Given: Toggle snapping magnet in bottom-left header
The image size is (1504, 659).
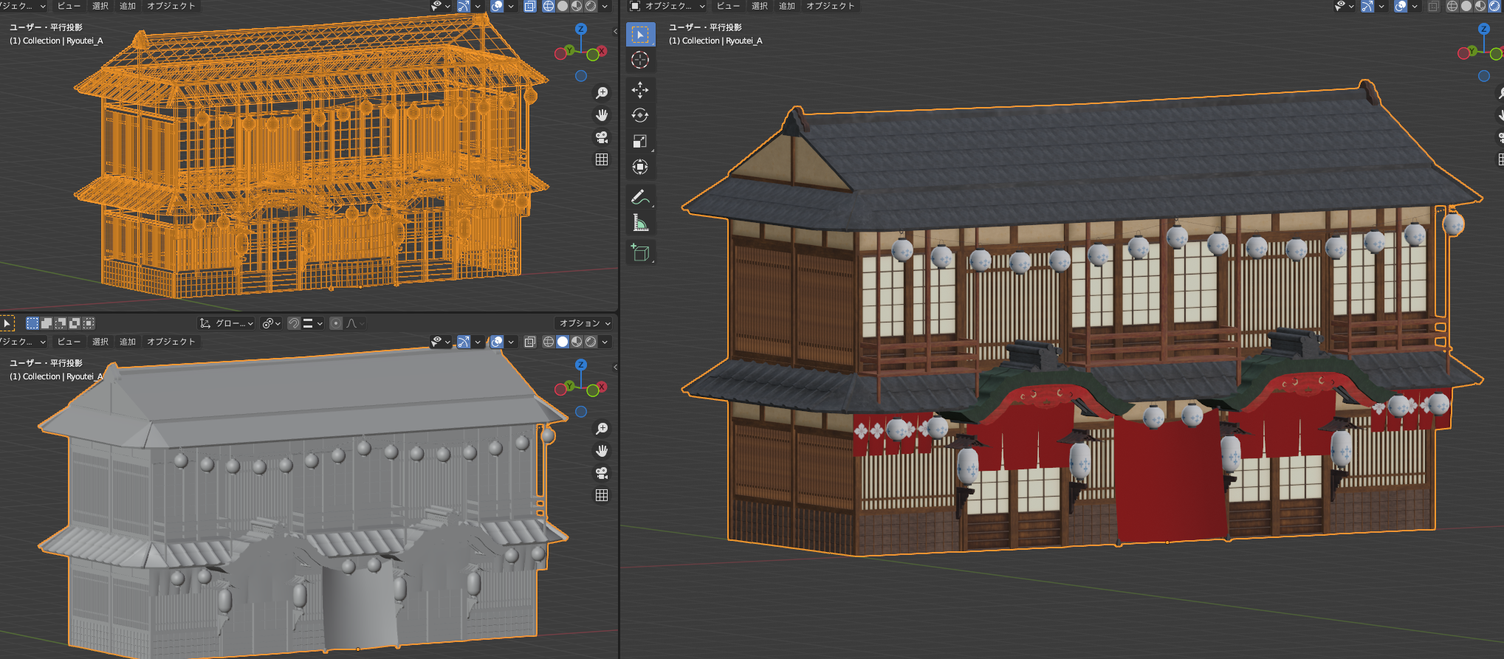Looking at the screenshot, I should click(293, 323).
